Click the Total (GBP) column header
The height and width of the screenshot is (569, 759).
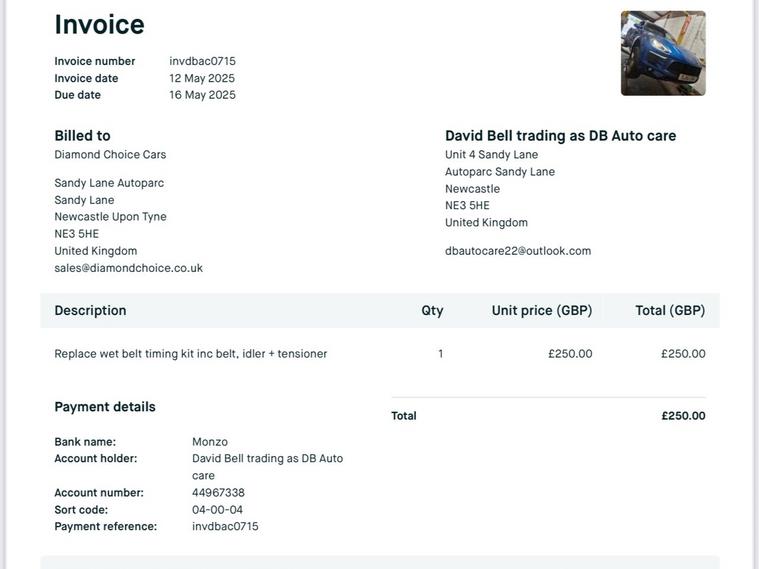pos(670,310)
